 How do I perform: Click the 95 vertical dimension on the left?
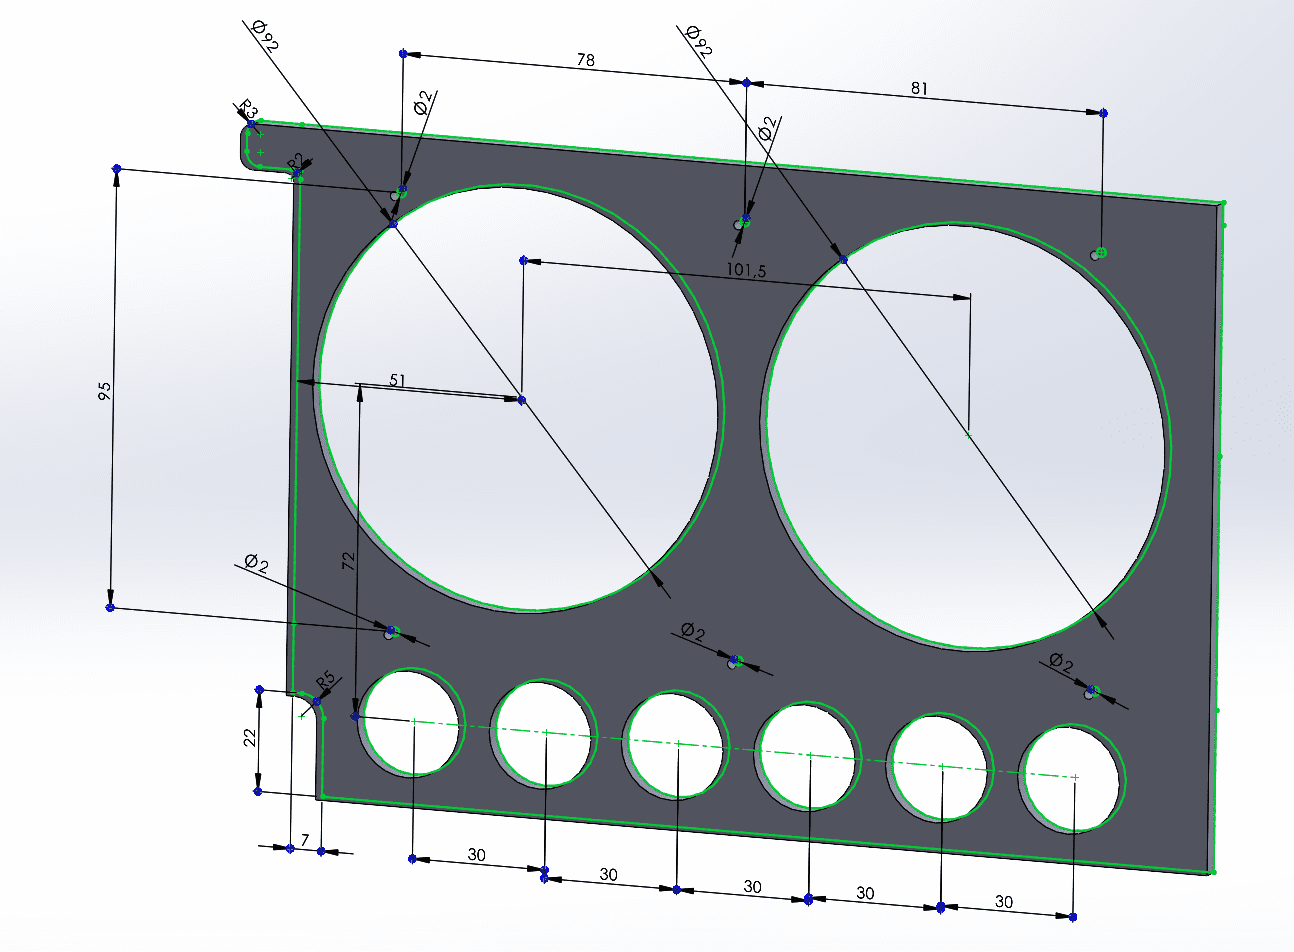(104, 391)
